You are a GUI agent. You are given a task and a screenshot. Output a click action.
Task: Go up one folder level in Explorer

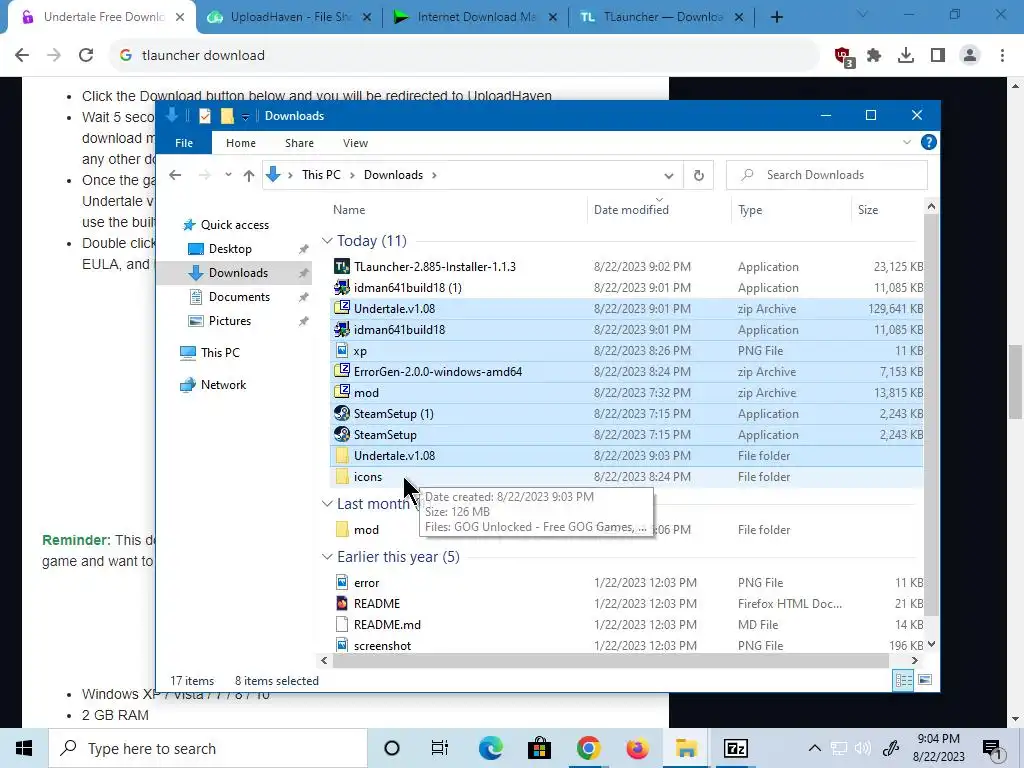click(249, 175)
